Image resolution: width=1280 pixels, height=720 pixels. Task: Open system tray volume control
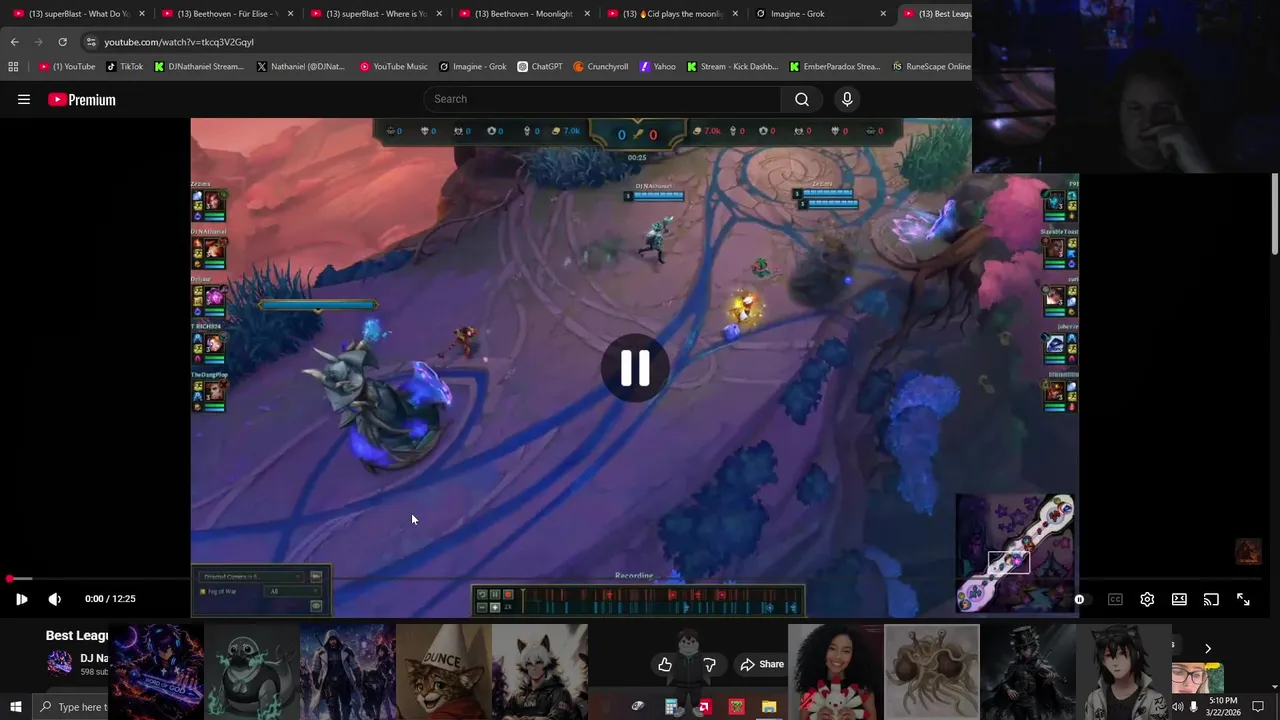[x=1177, y=707]
